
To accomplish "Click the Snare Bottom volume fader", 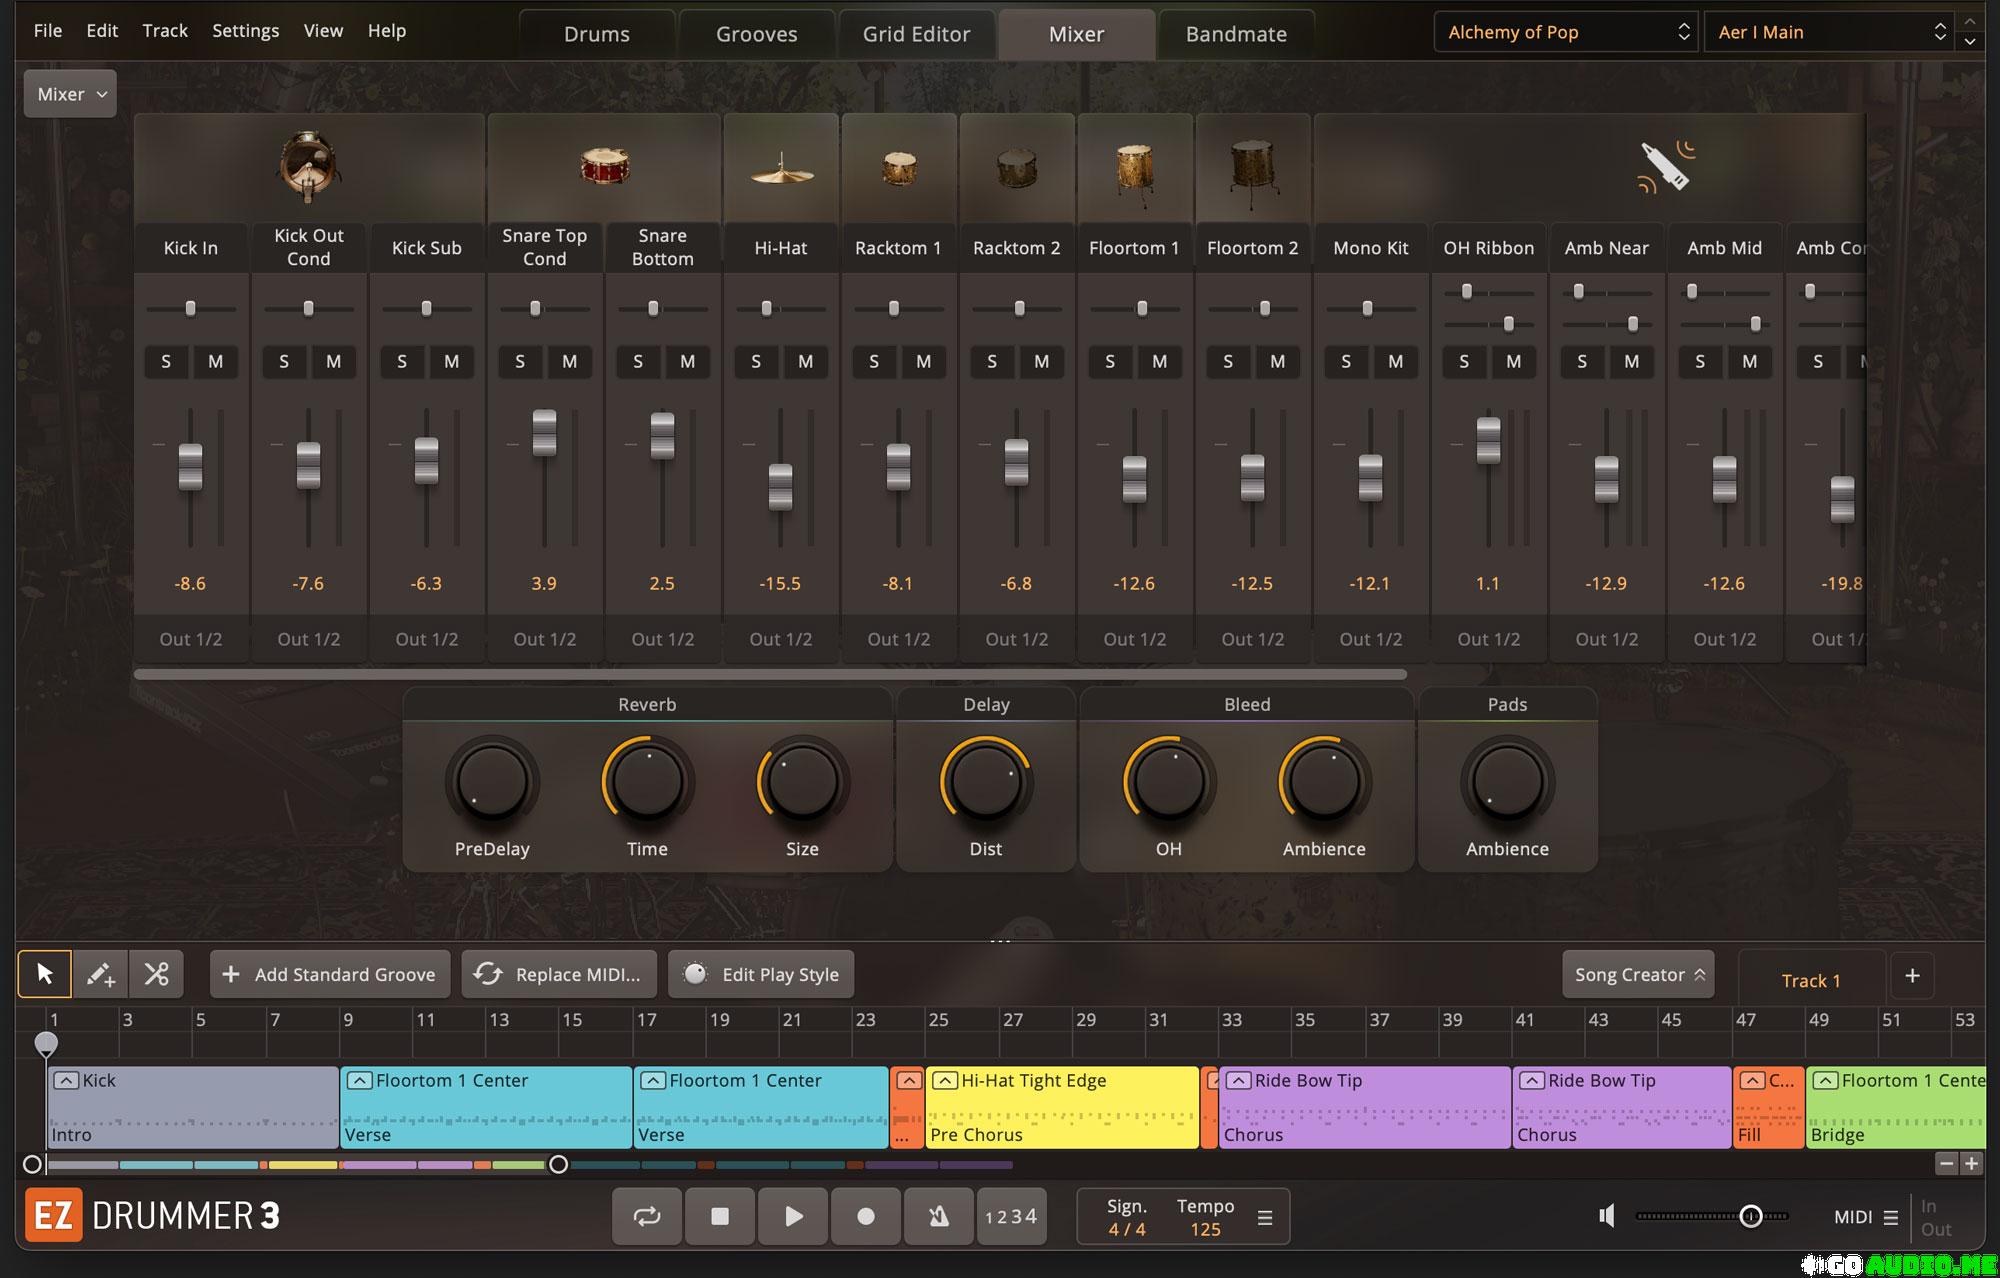I will pyautogui.click(x=662, y=436).
